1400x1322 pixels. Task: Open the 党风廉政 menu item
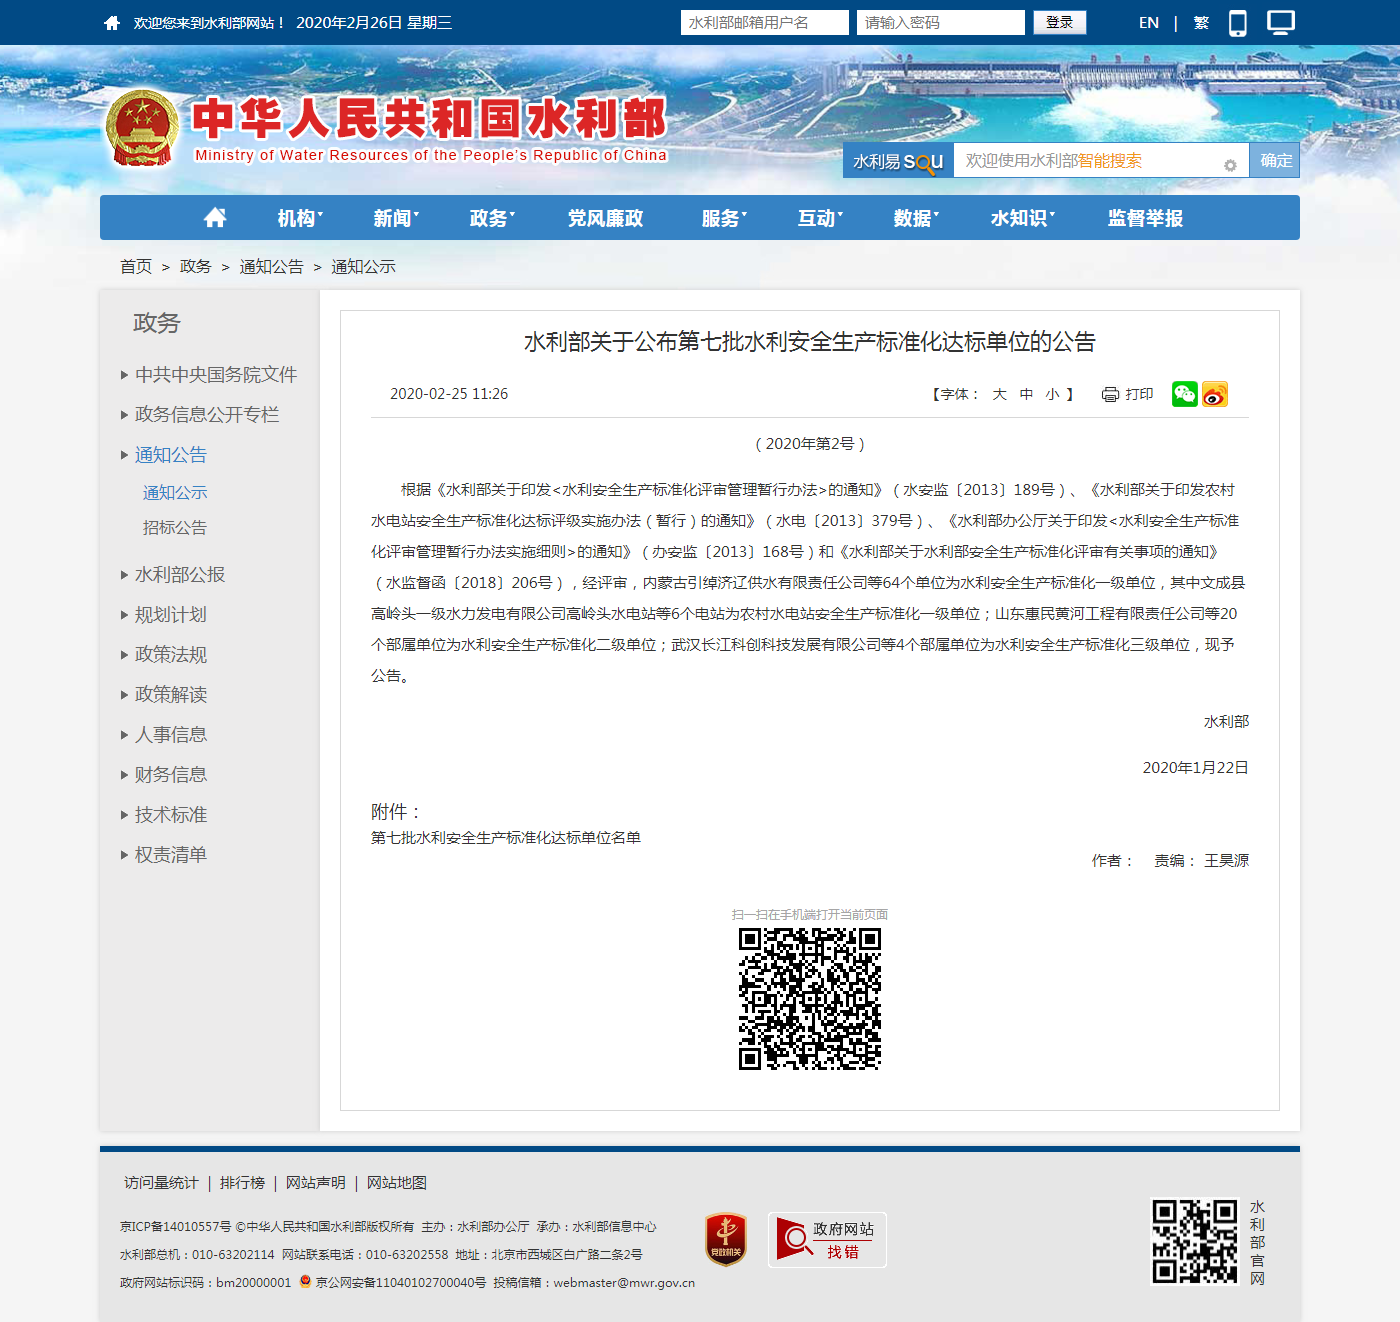pyautogui.click(x=605, y=218)
